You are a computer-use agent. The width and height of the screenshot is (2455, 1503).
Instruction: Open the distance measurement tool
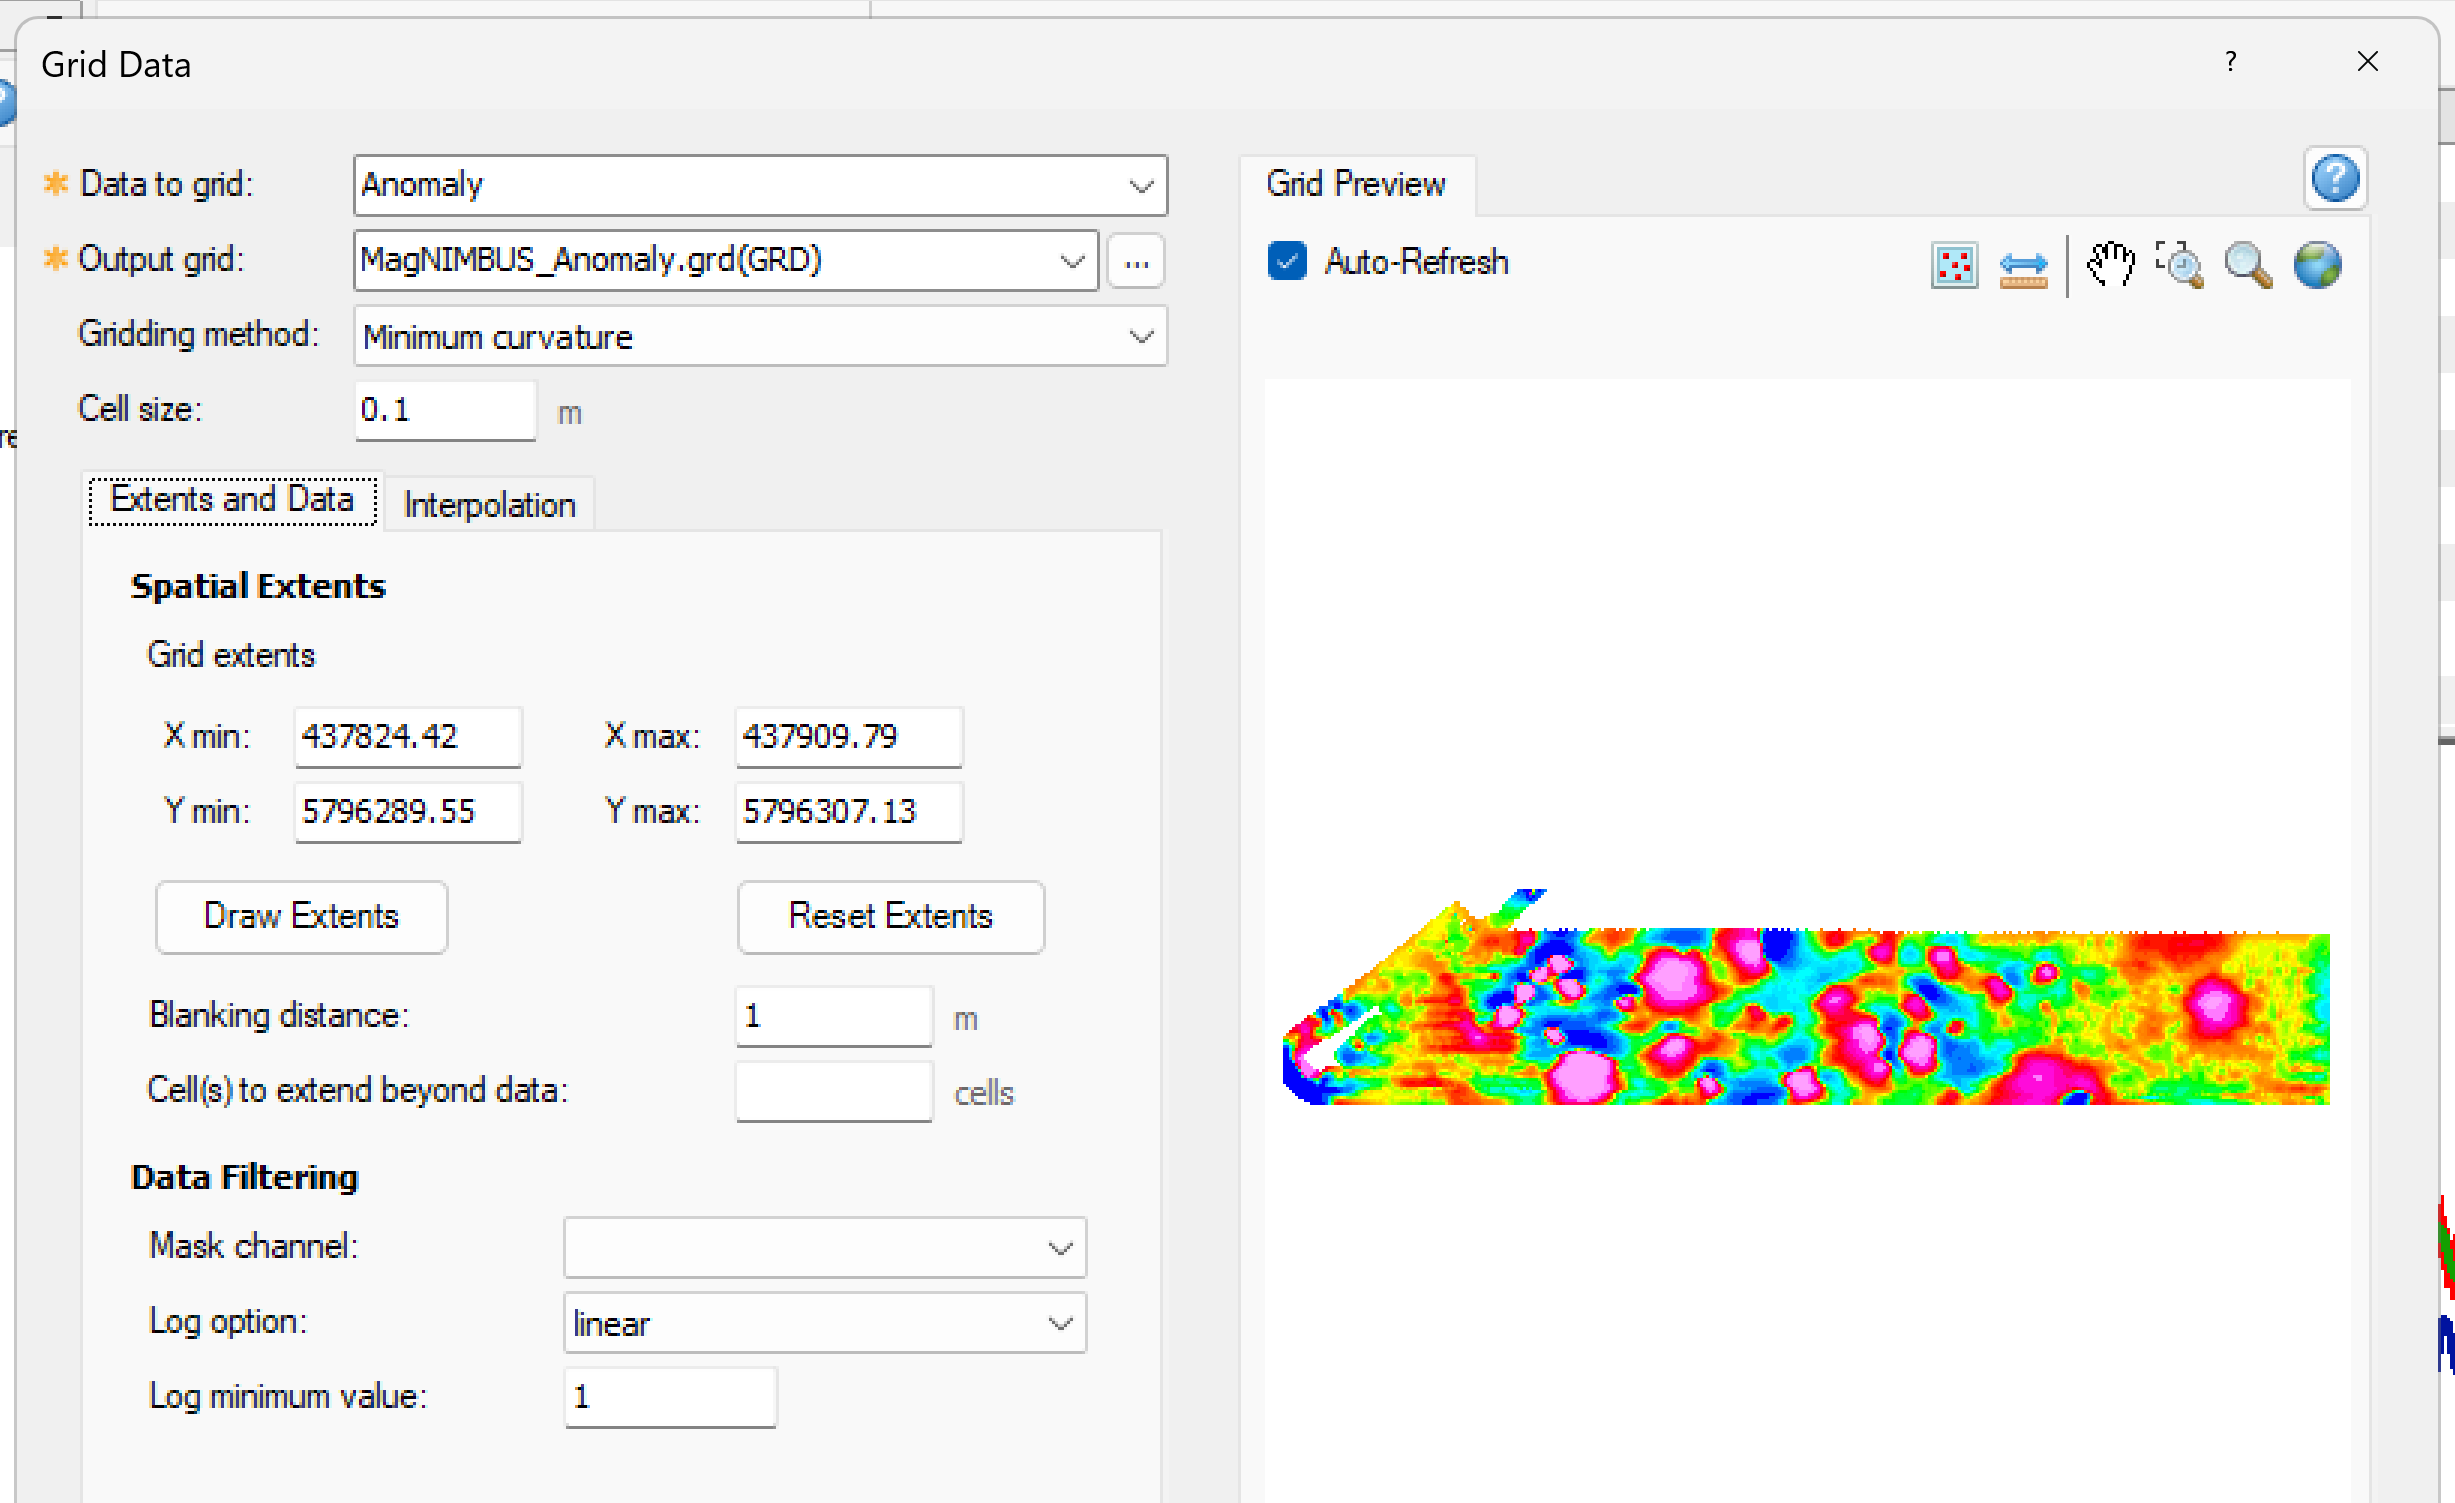[x=2023, y=265]
